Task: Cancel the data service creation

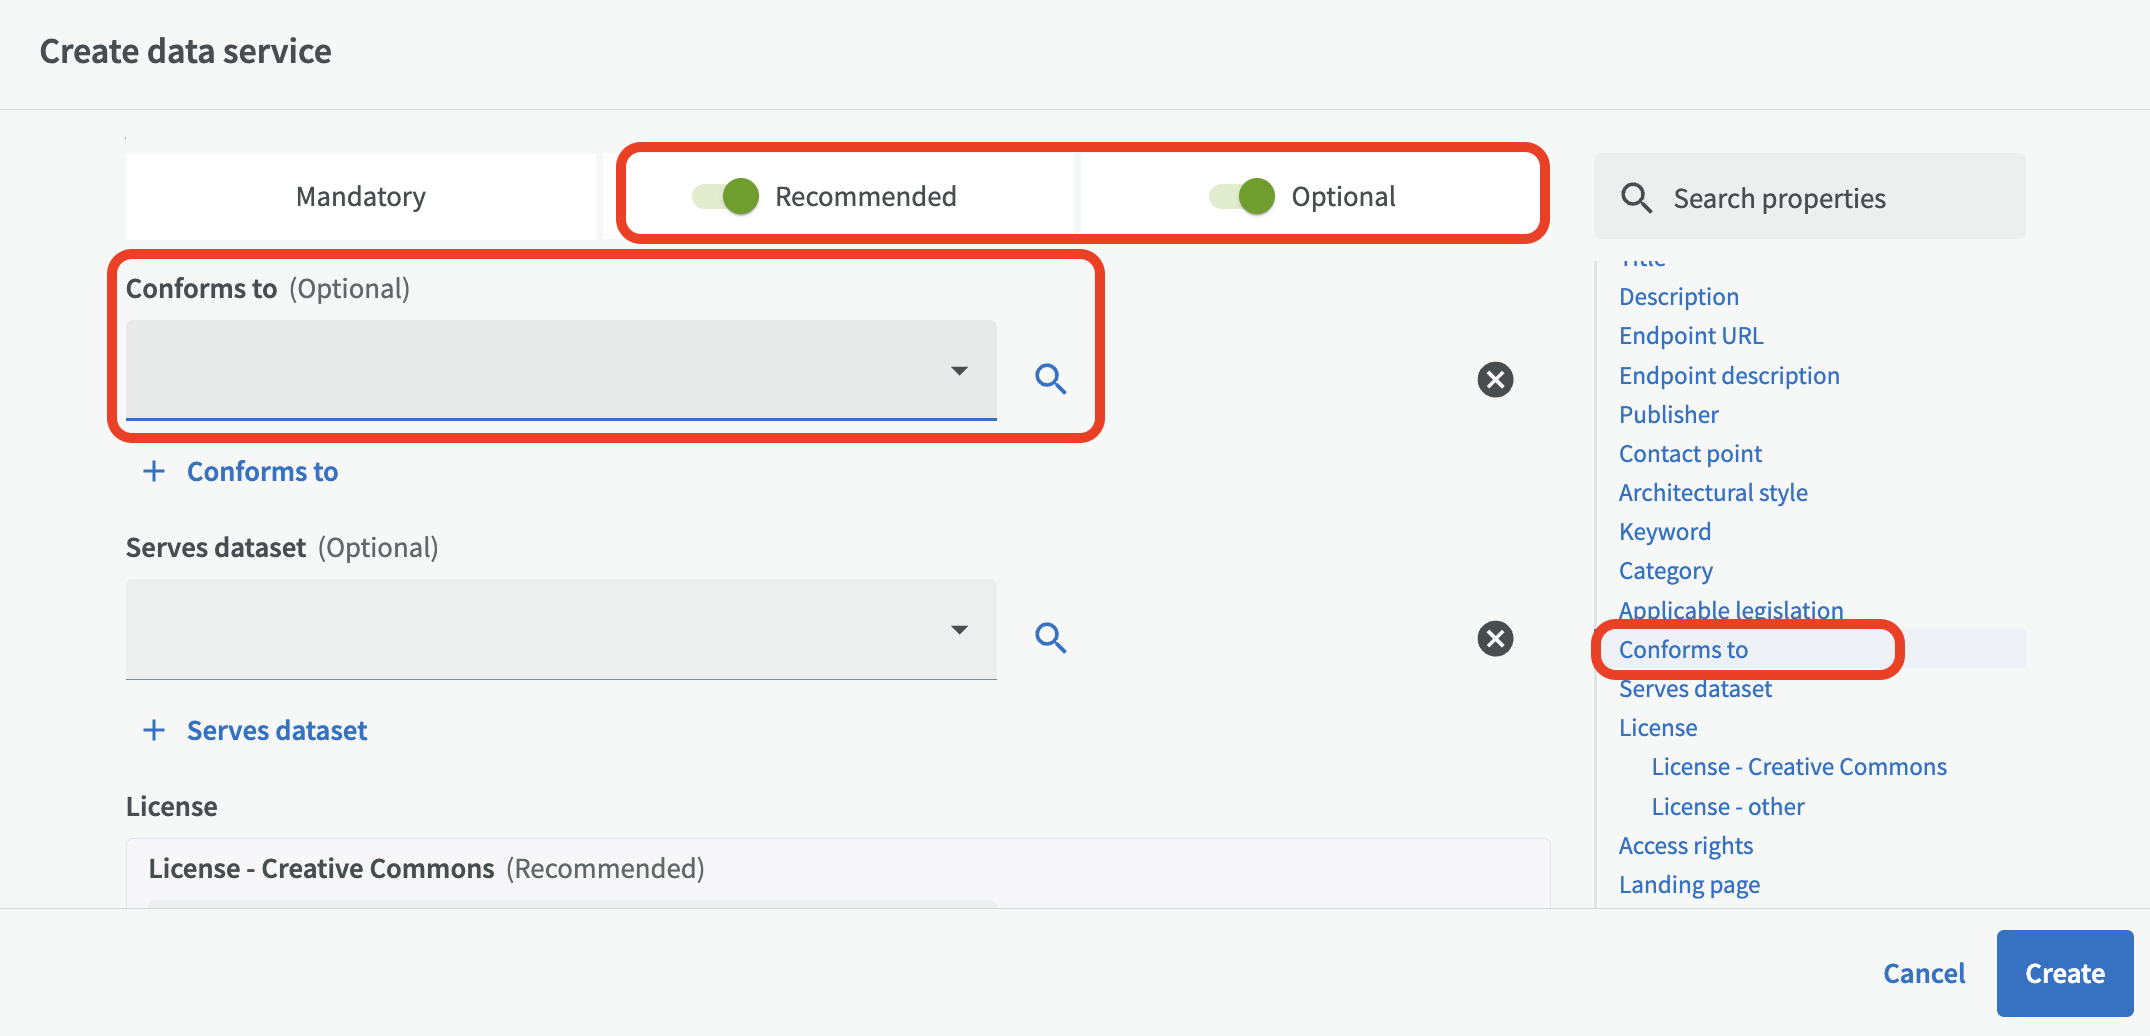Action: click(x=1923, y=973)
